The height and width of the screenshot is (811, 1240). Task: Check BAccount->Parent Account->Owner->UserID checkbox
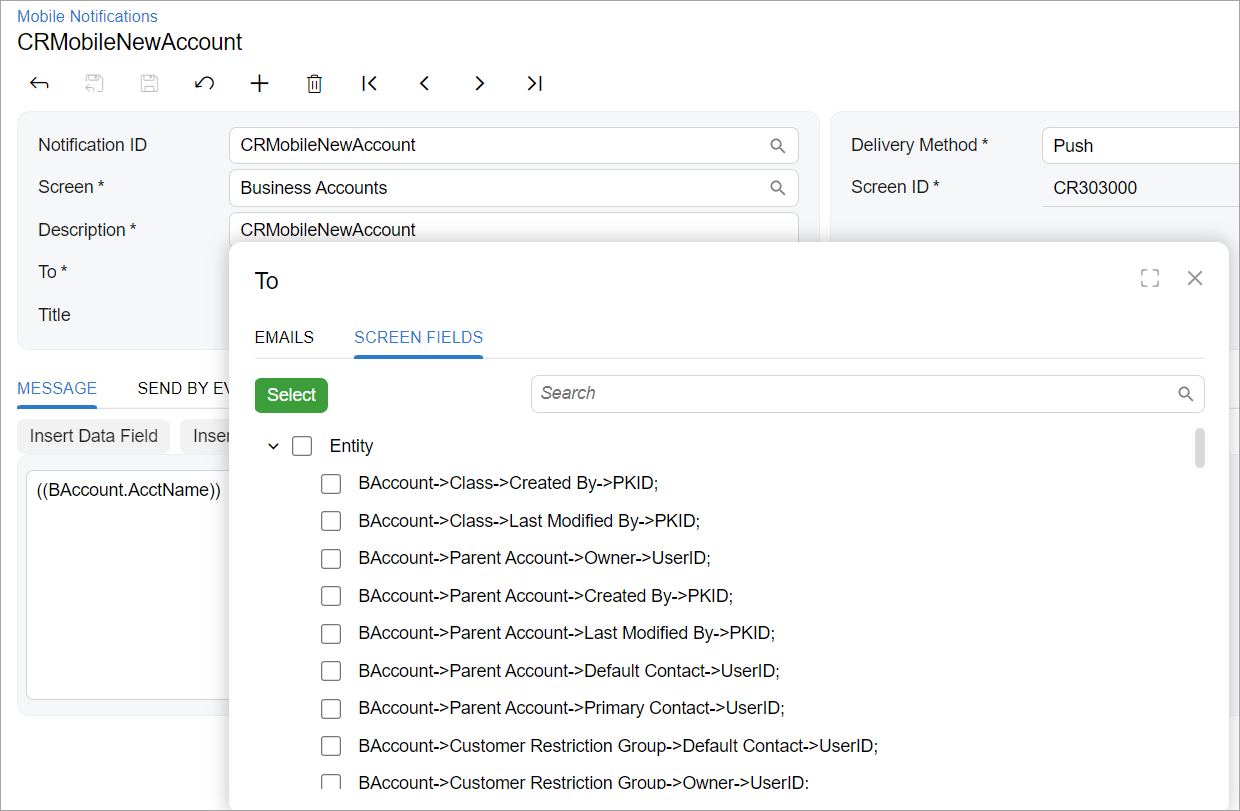pos(331,559)
